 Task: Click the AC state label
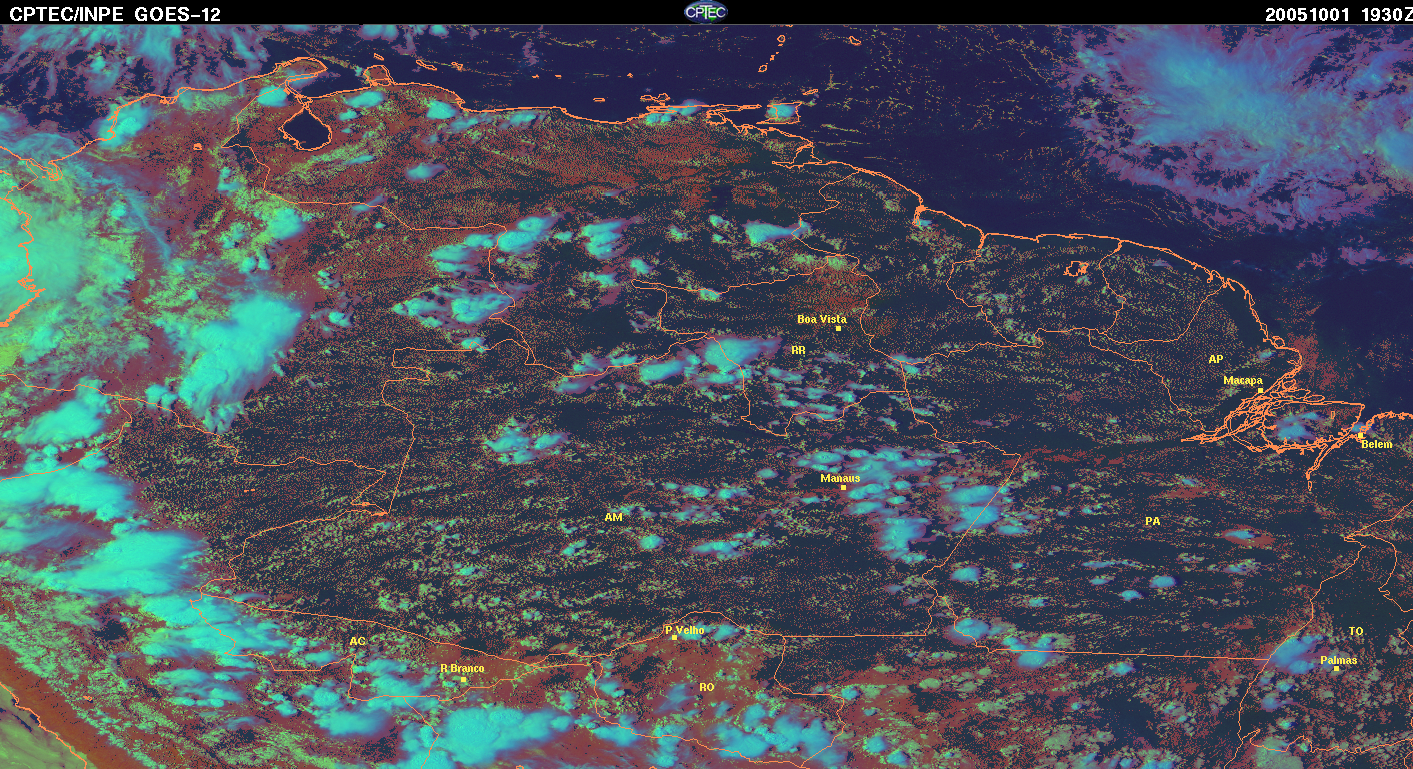coord(357,641)
